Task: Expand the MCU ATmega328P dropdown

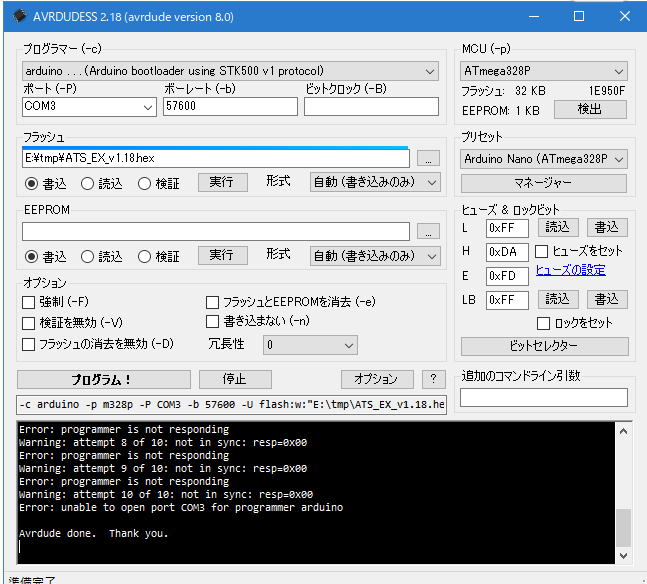Action: 544,71
